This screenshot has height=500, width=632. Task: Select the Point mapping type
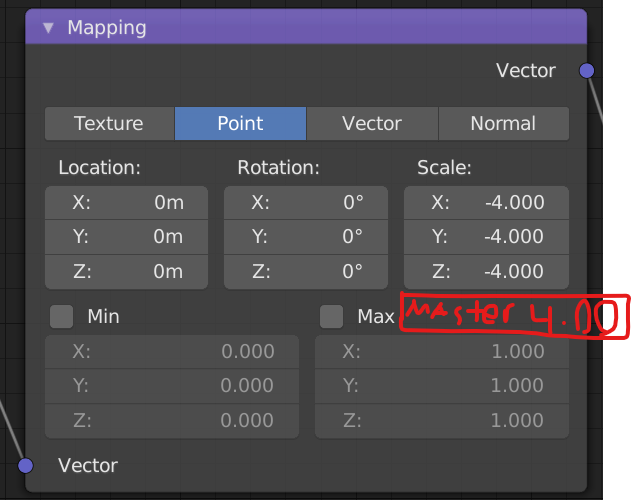pyautogui.click(x=240, y=123)
